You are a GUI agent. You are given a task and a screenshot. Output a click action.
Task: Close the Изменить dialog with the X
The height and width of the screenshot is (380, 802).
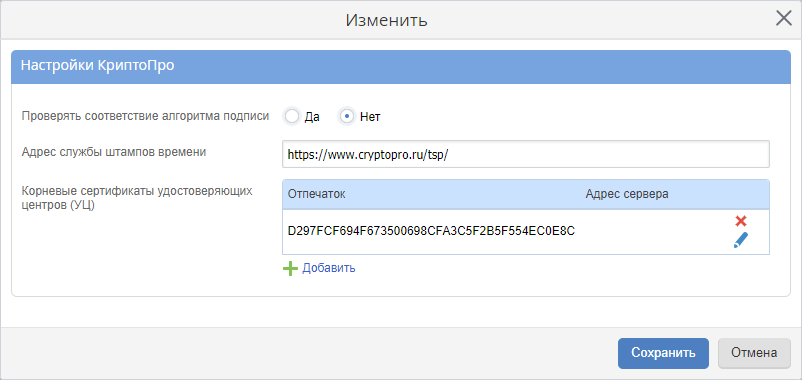[x=784, y=18]
